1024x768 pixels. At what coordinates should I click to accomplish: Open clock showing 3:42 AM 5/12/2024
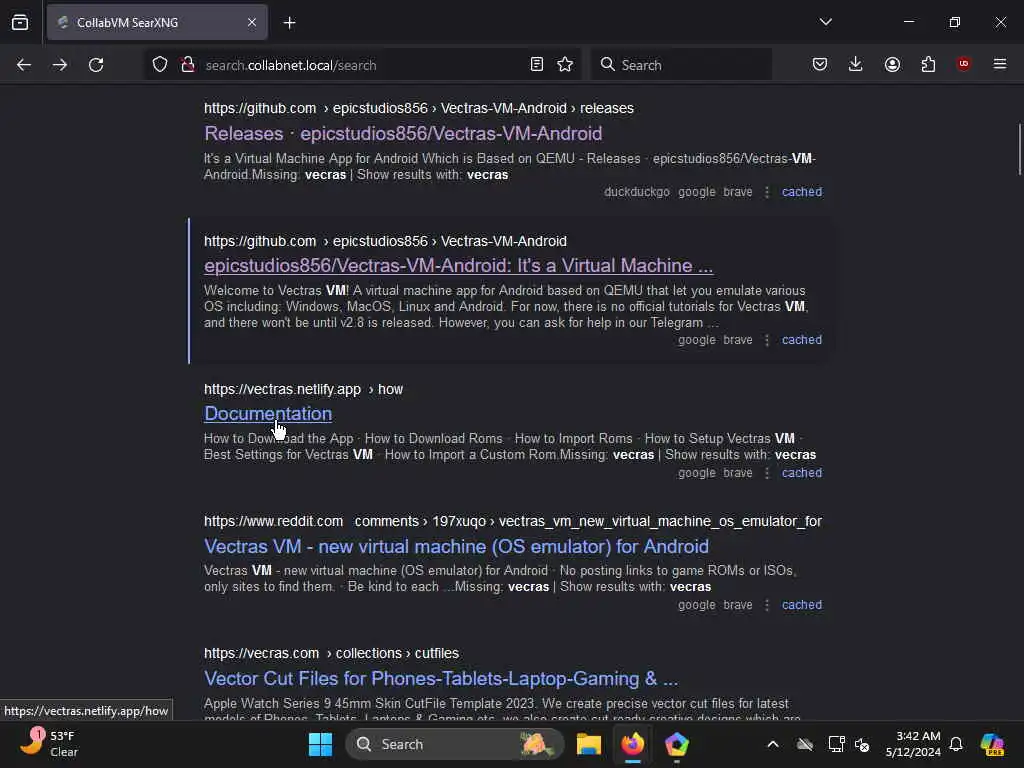[913, 744]
